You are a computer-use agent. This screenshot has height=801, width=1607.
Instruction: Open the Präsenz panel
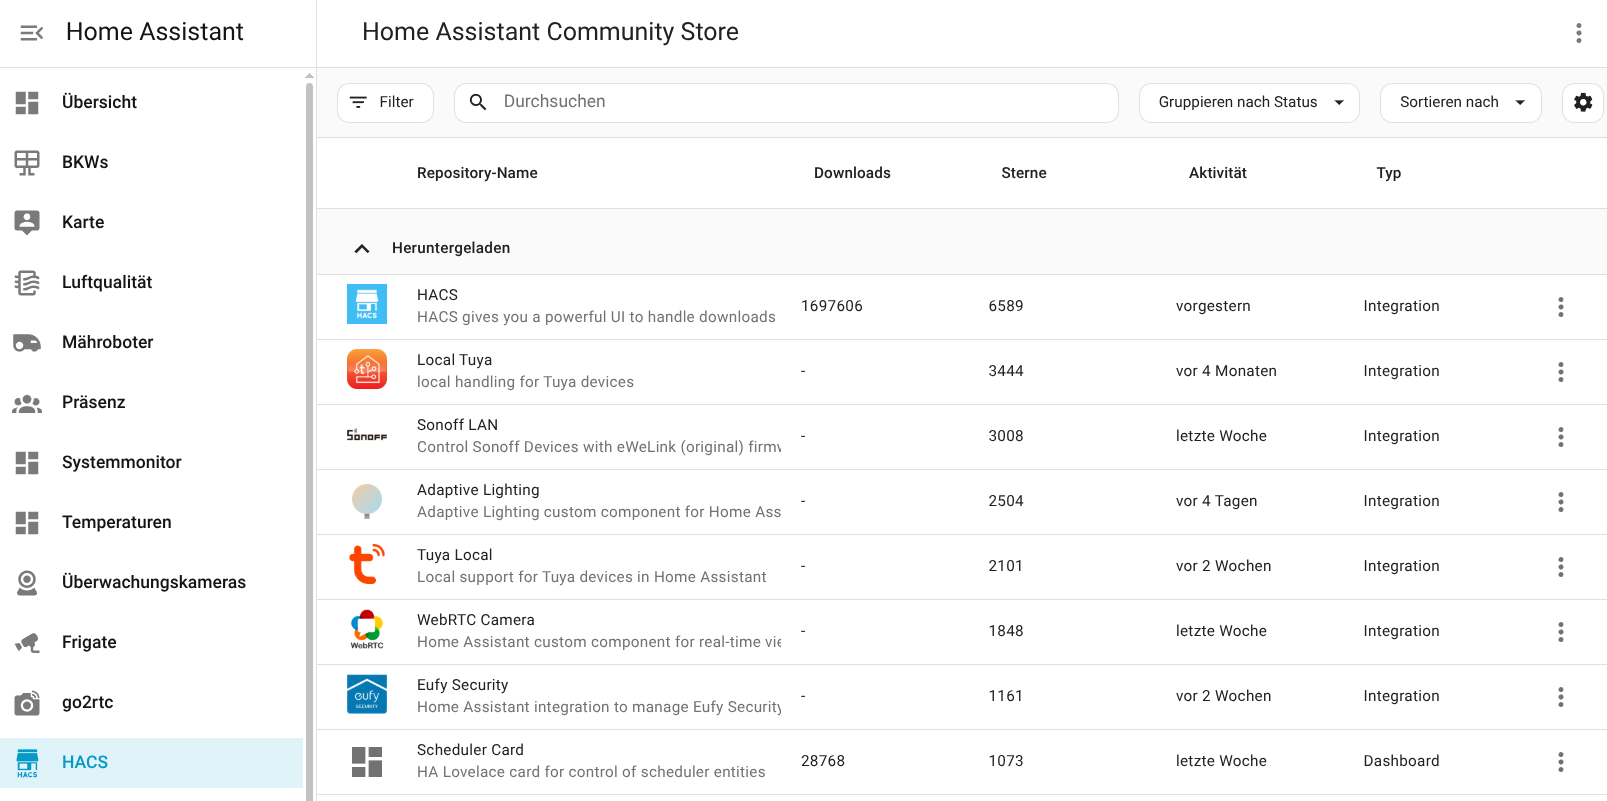[151, 402]
